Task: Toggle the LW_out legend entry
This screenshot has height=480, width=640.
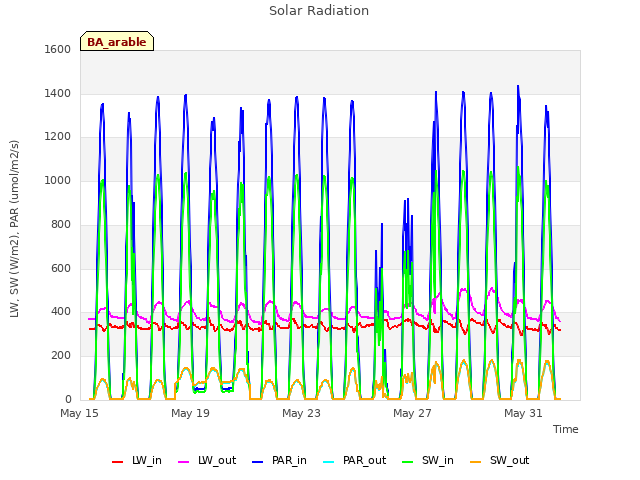Action: point(207,461)
